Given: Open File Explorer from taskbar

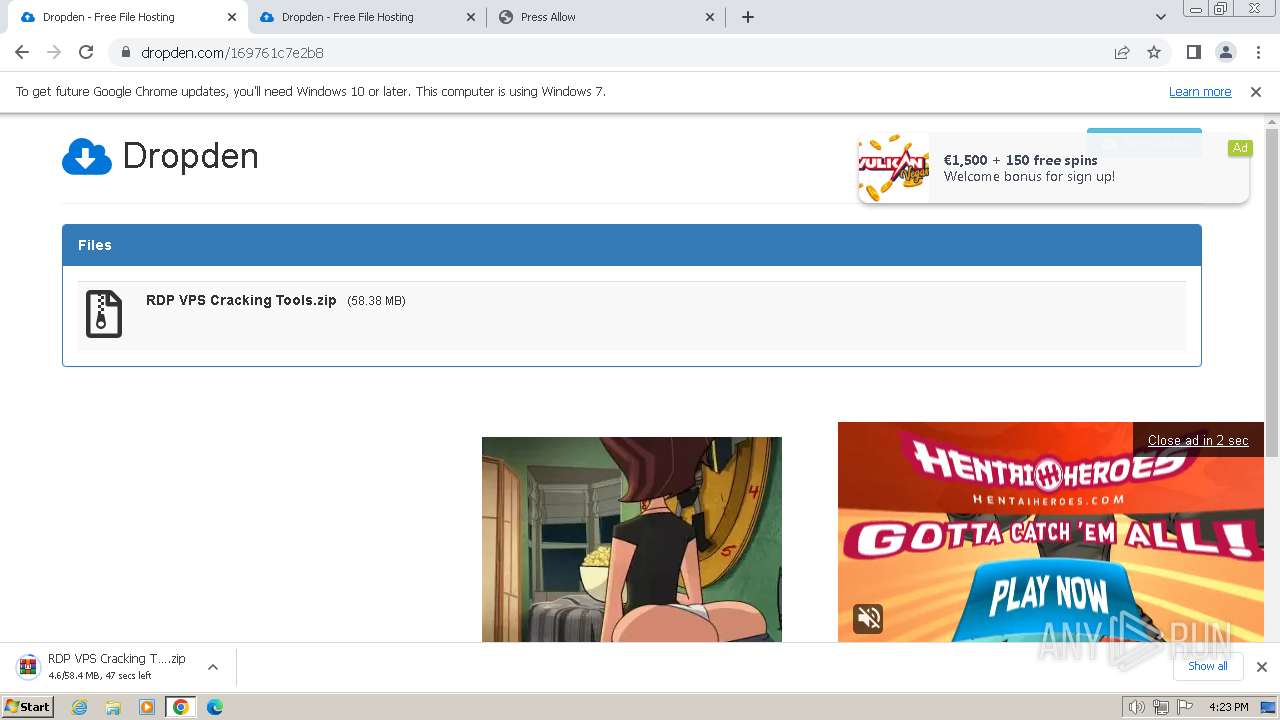Looking at the screenshot, I should (113, 707).
